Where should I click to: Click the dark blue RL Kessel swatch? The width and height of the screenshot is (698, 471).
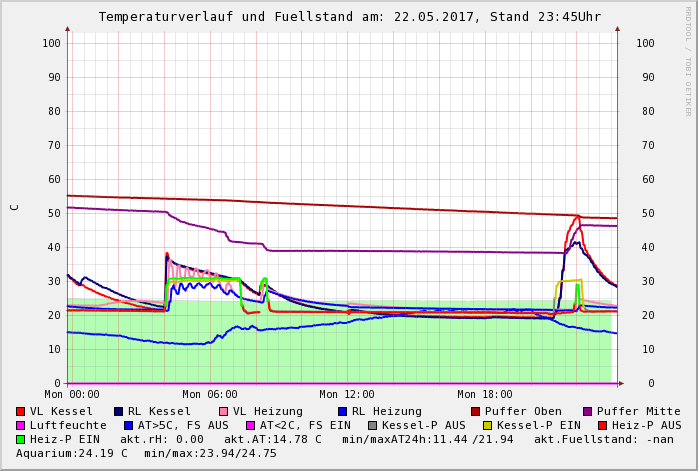[118, 411]
